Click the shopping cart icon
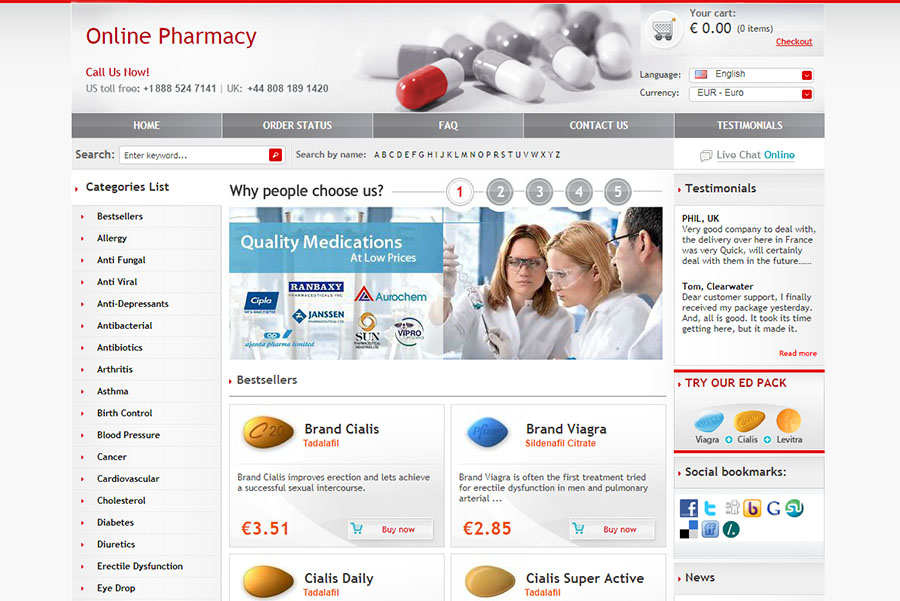Screen dimensions: 900x601 pyautogui.click(x=663, y=29)
